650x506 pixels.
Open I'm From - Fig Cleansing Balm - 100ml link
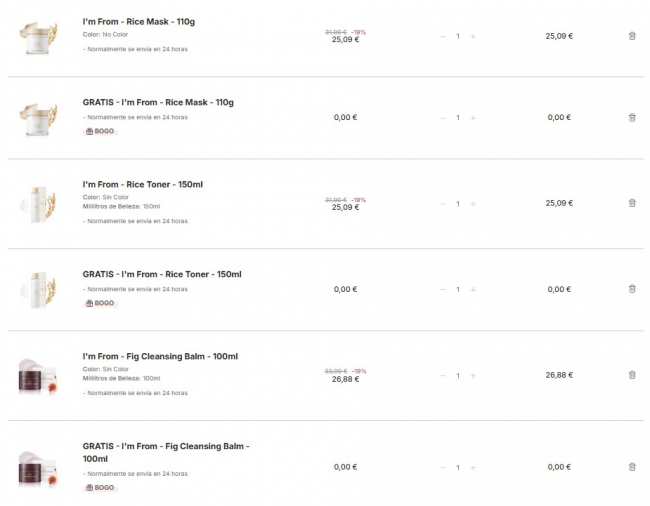pos(160,356)
